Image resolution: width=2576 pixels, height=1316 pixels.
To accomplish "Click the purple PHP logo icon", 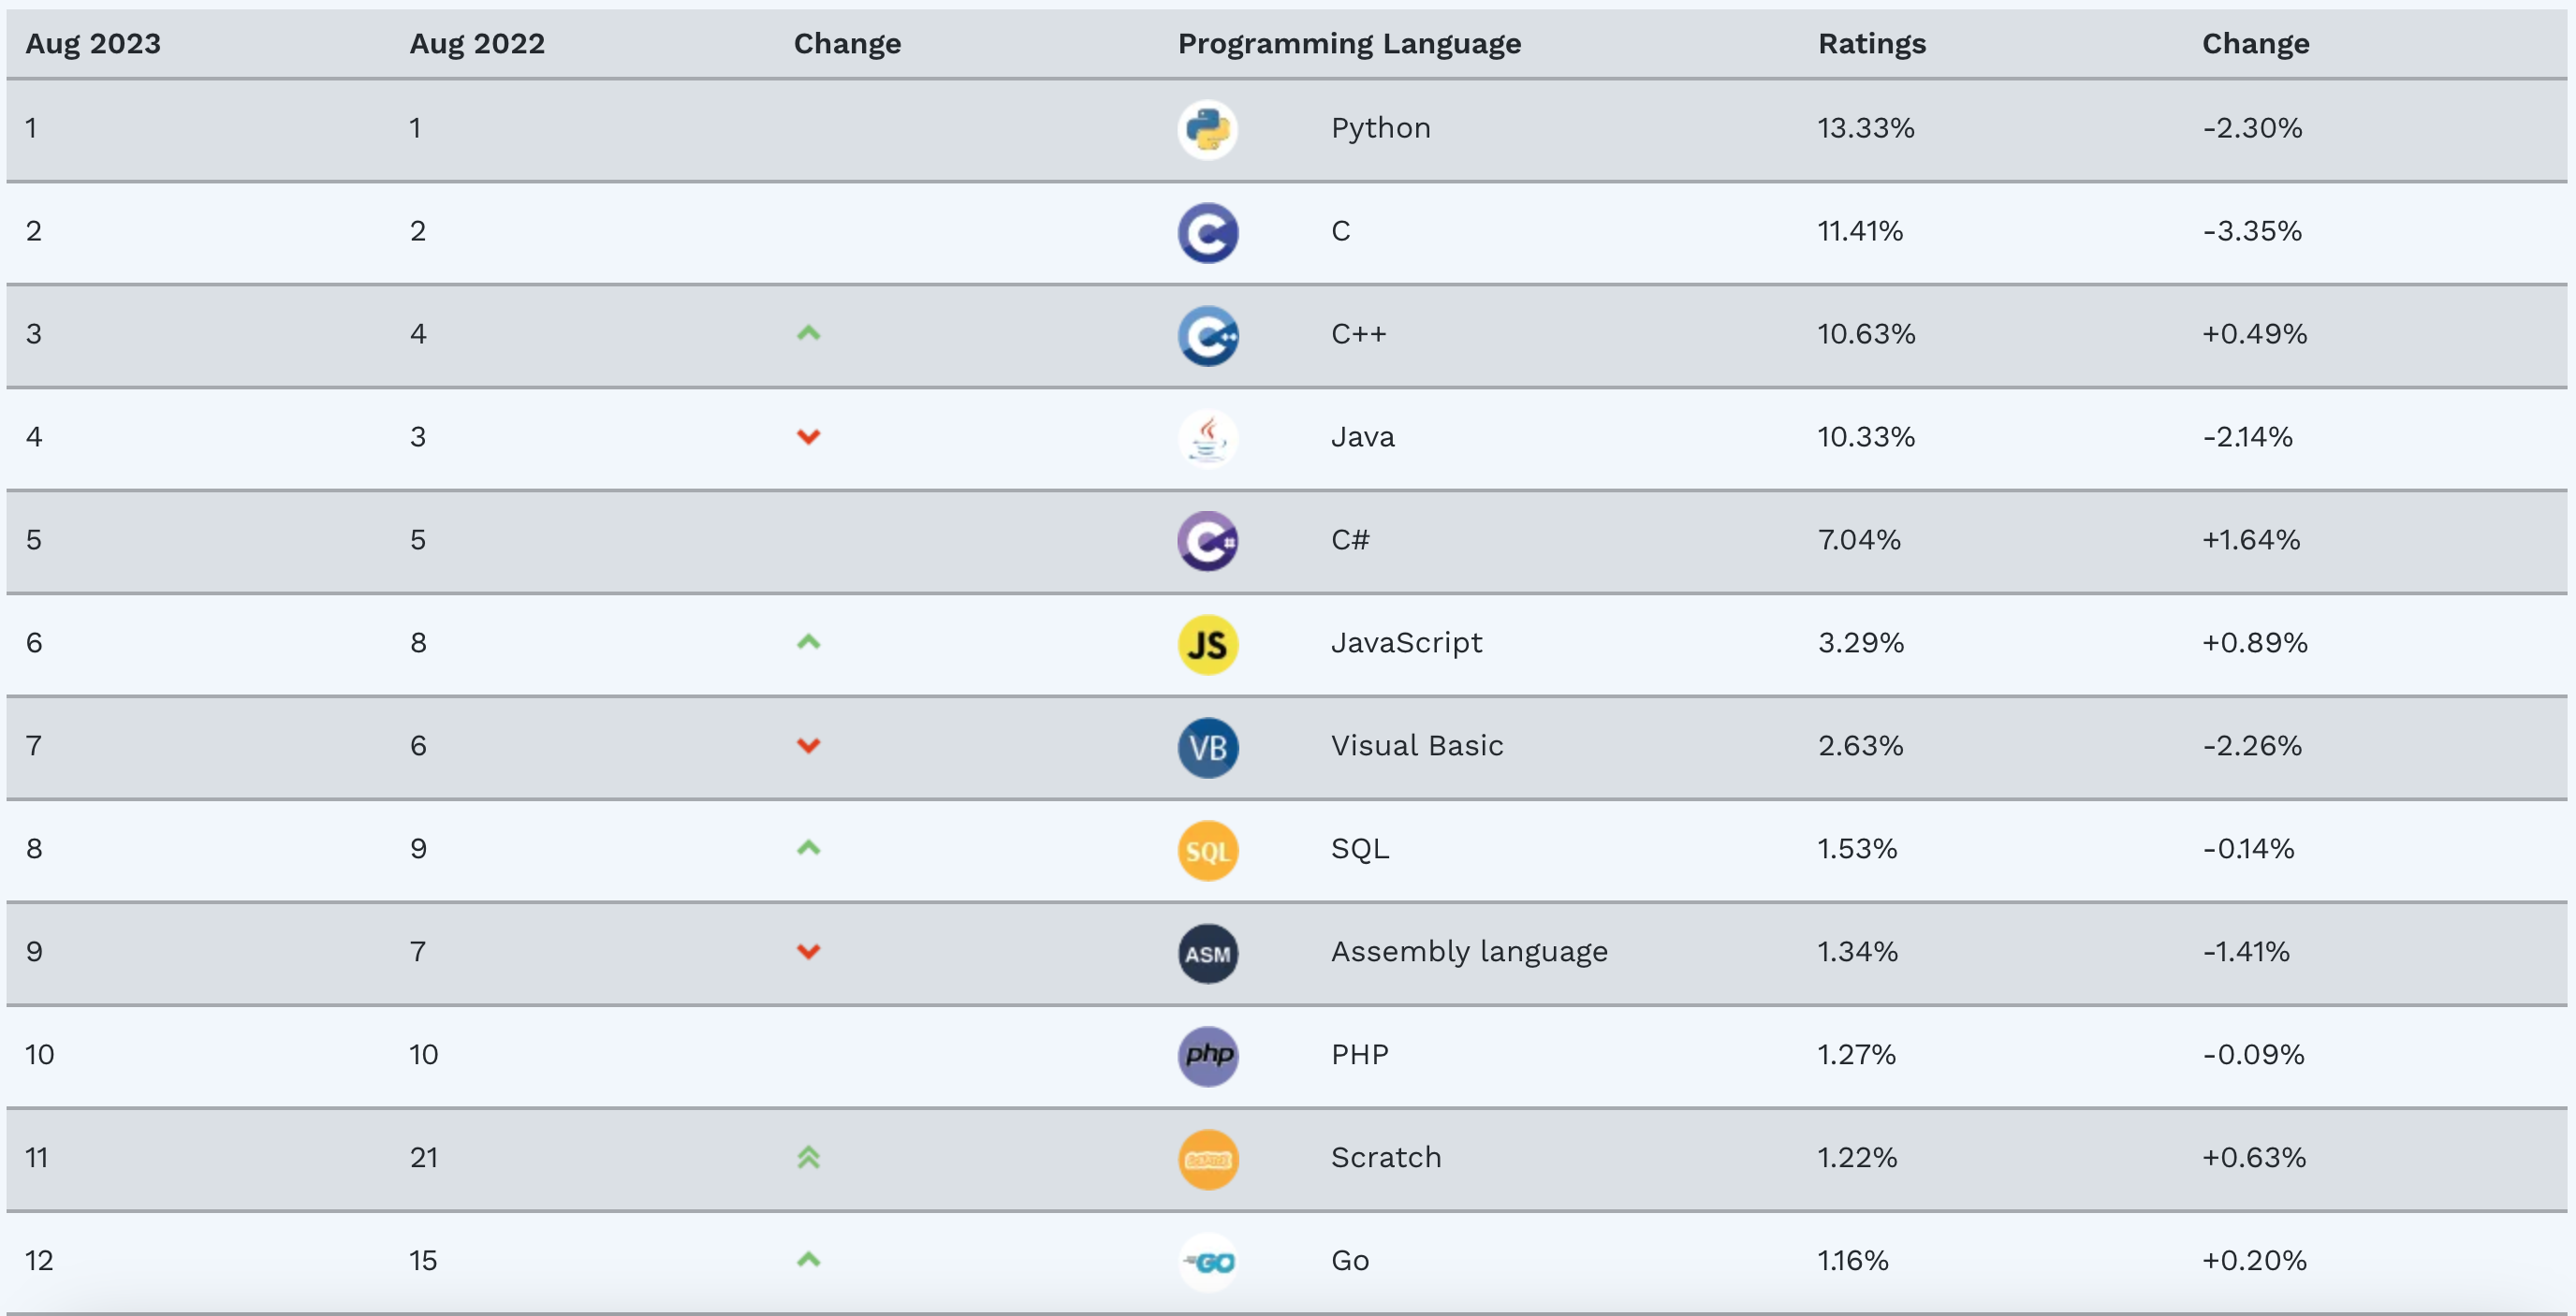I will point(1207,1057).
